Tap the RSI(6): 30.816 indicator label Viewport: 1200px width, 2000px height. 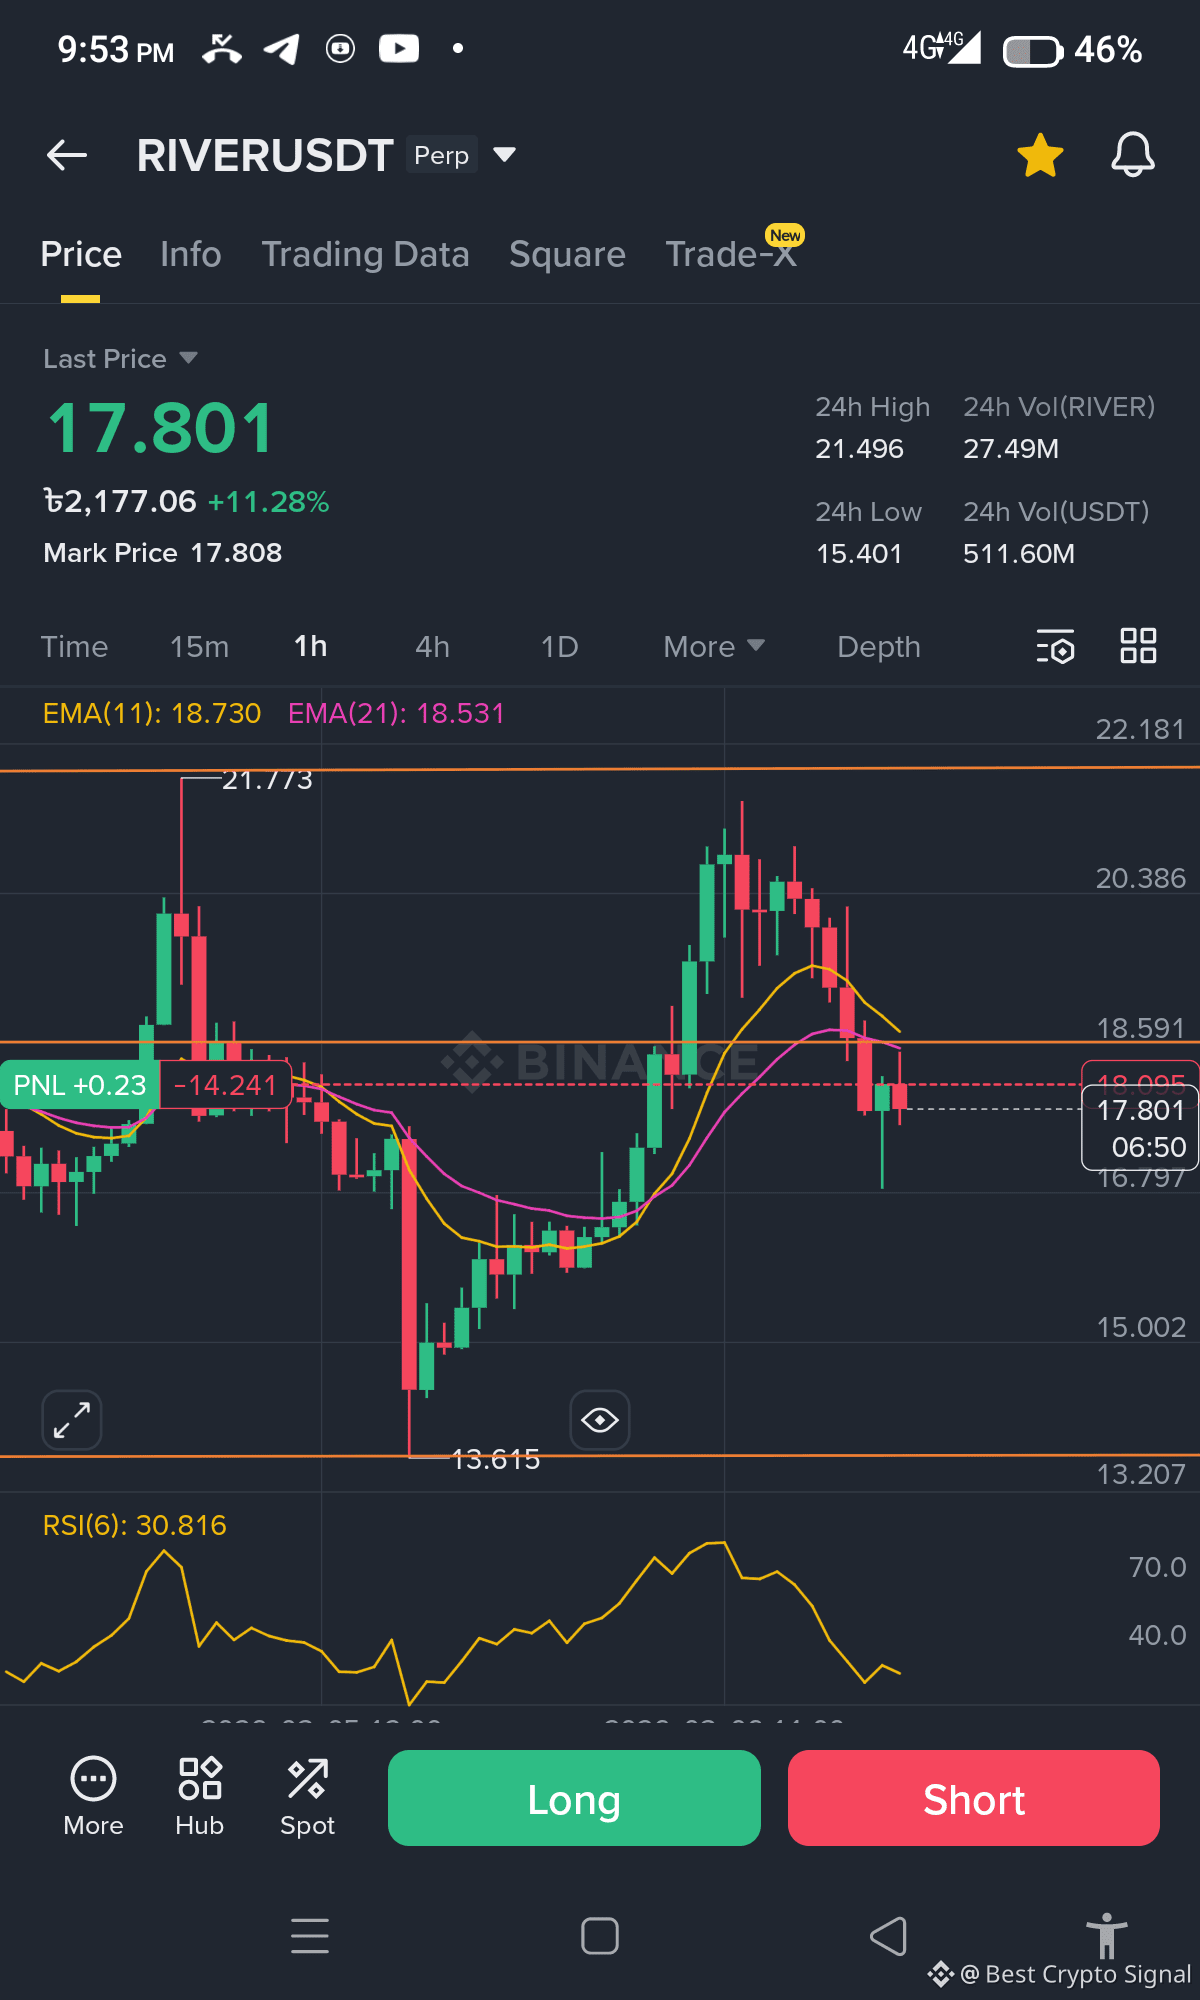[134, 1525]
